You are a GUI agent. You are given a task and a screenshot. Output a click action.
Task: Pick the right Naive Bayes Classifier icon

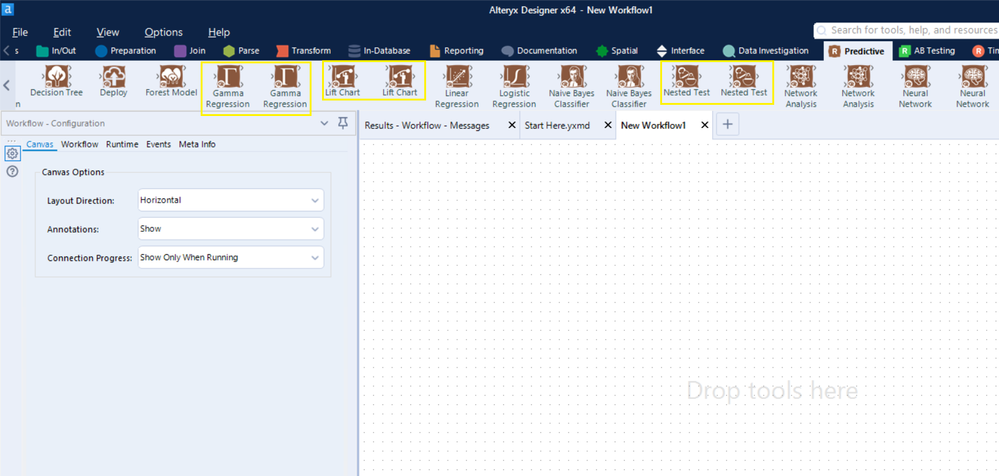pos(629,76)
